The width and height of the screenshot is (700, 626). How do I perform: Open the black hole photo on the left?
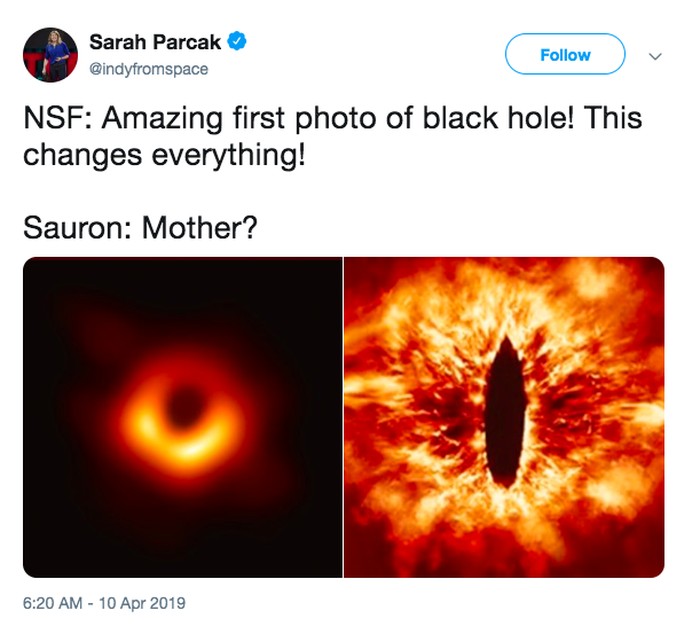182,417
